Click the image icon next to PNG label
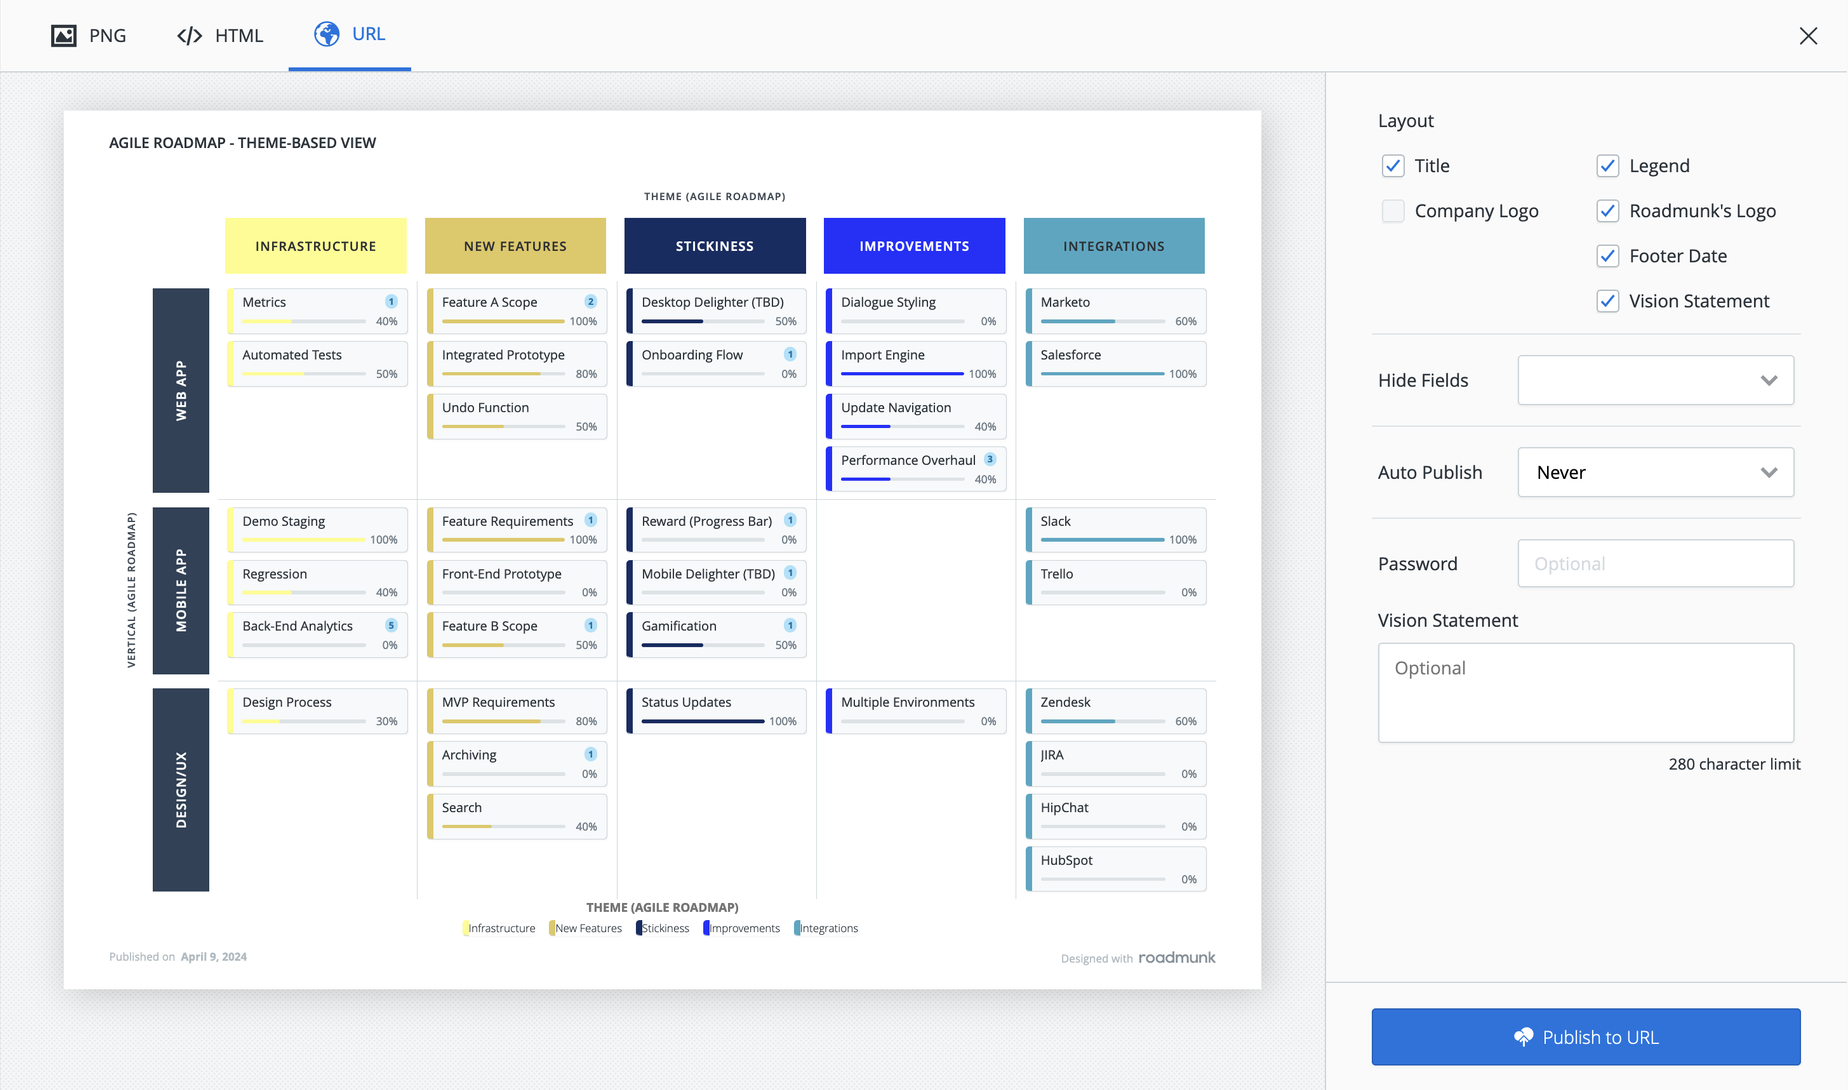The width and height of the screenshot is (1848, 1090). [62, 35]
